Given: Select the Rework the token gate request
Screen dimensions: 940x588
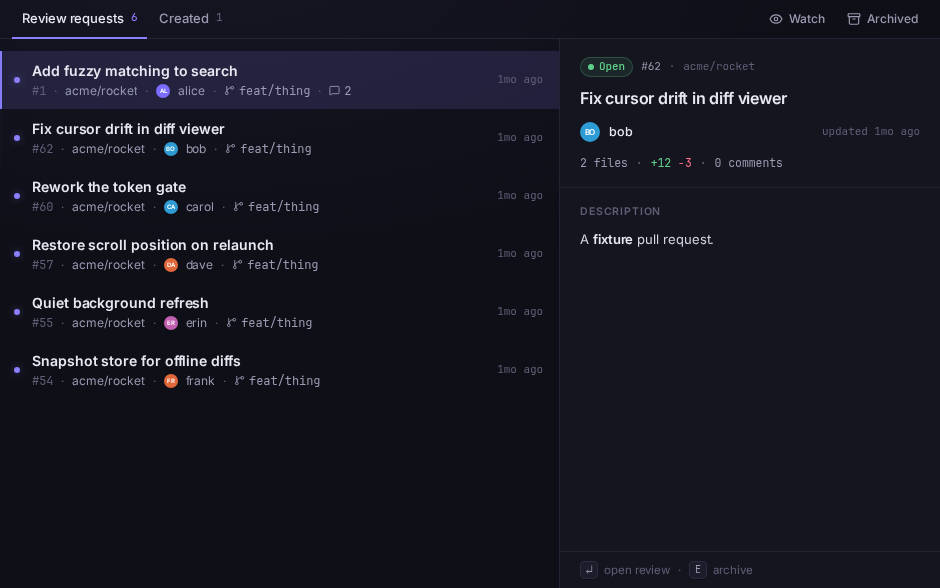Looking at the screenshot, I should click(x=279, y=196).
